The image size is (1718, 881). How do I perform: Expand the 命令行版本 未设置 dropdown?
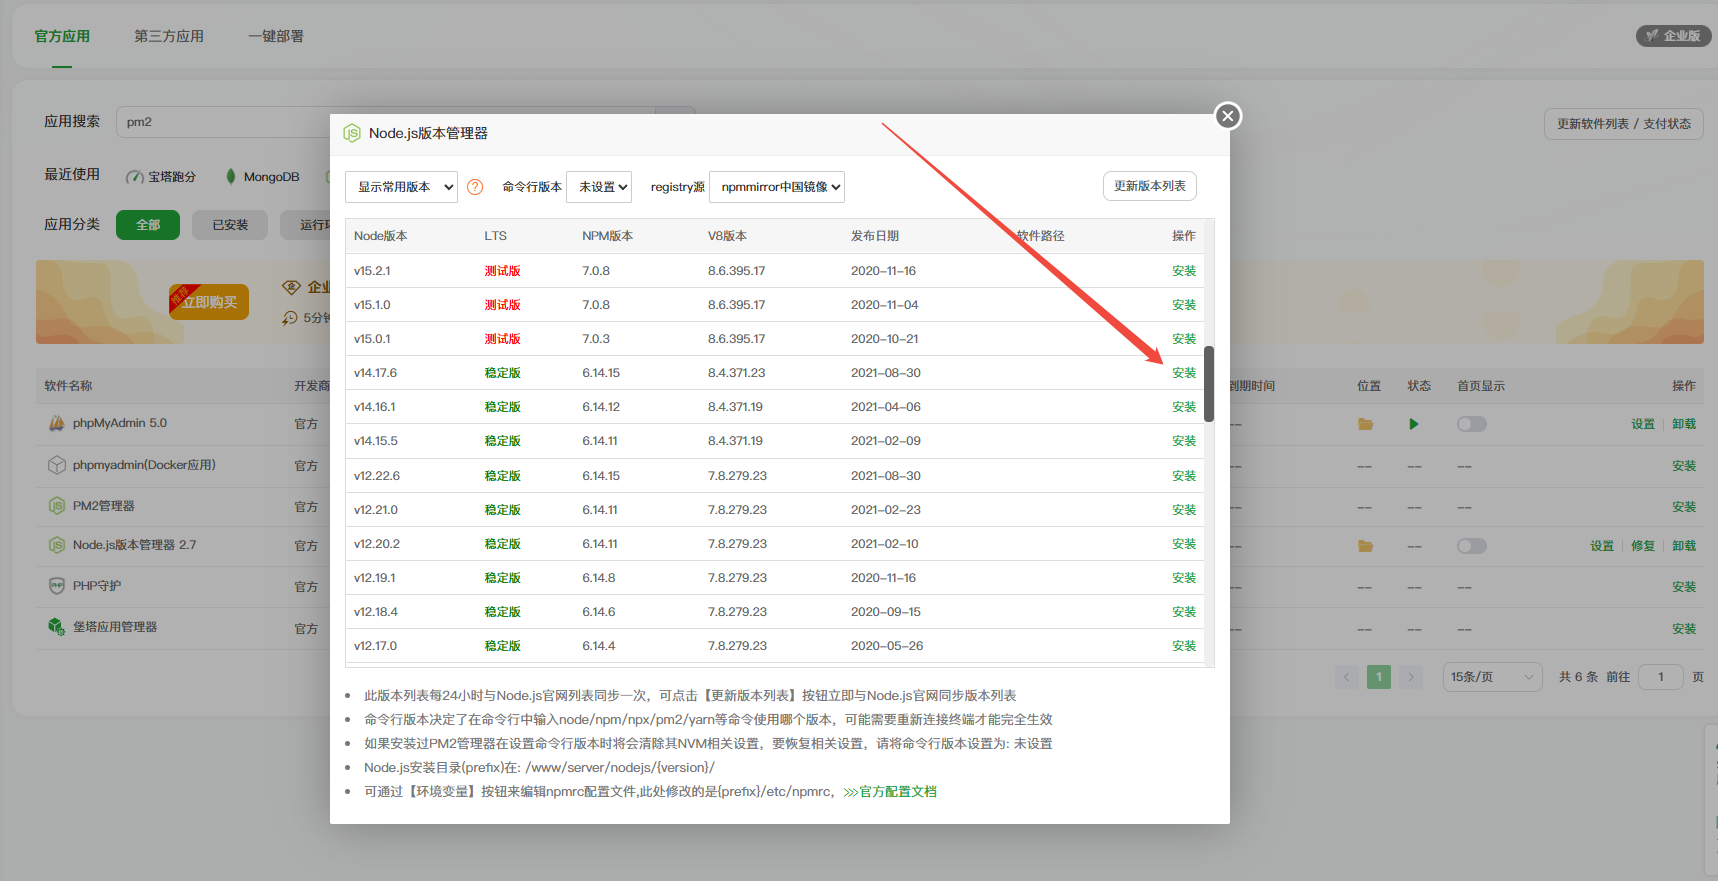pyautogui.click(x=599, y=187)
